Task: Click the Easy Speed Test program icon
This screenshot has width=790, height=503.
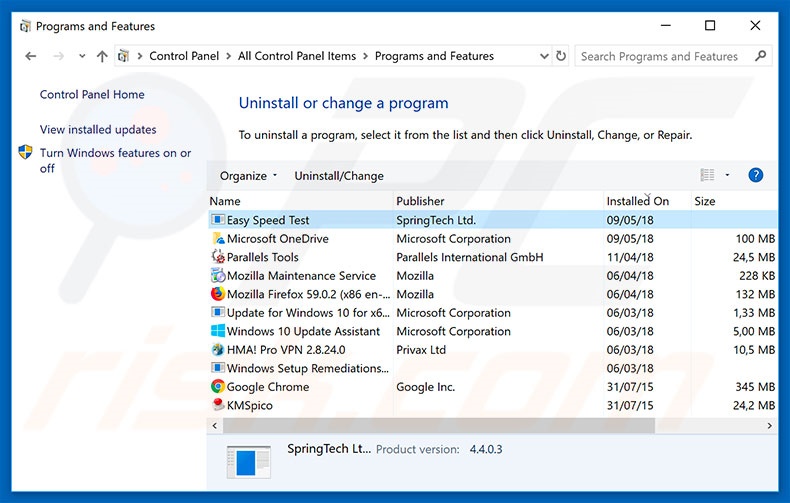Action: 218,220
